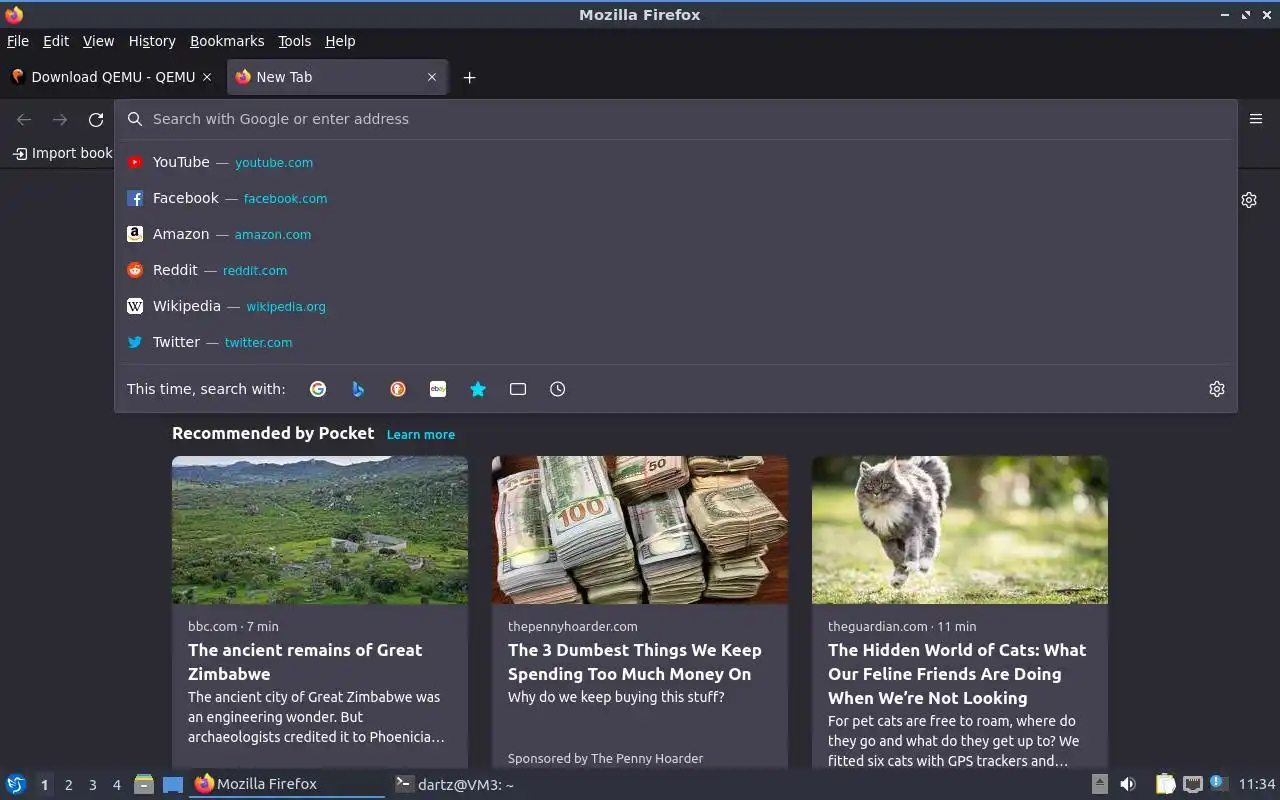Open the Firefox hamburger application menu

1256,119
